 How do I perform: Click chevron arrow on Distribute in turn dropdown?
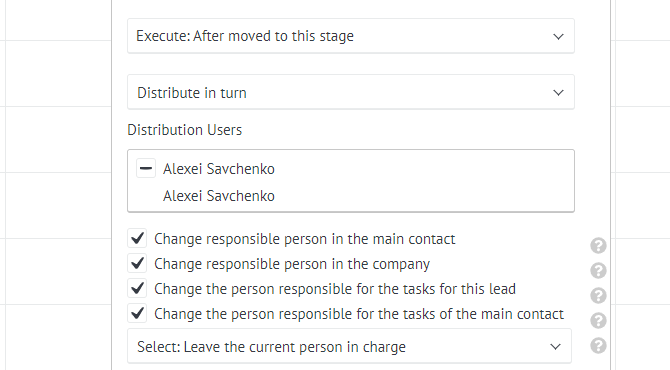558,93
